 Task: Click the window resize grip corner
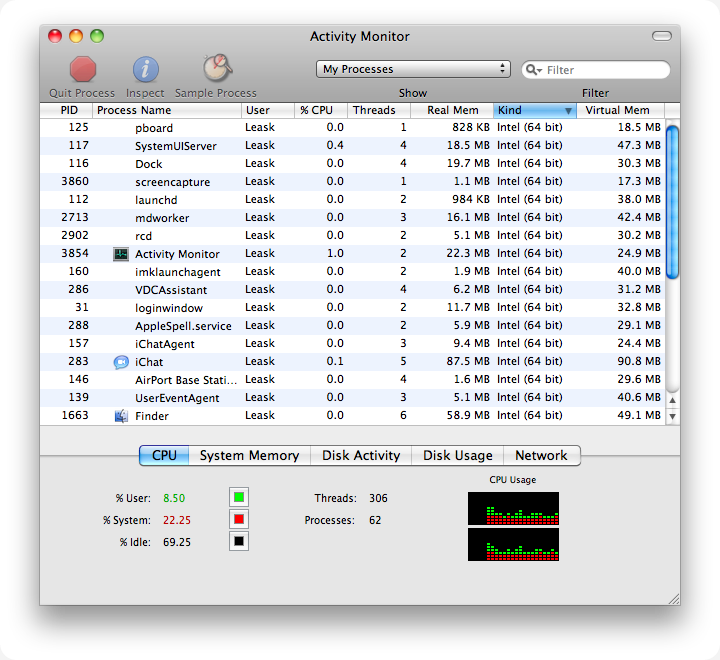pos(674,599)
